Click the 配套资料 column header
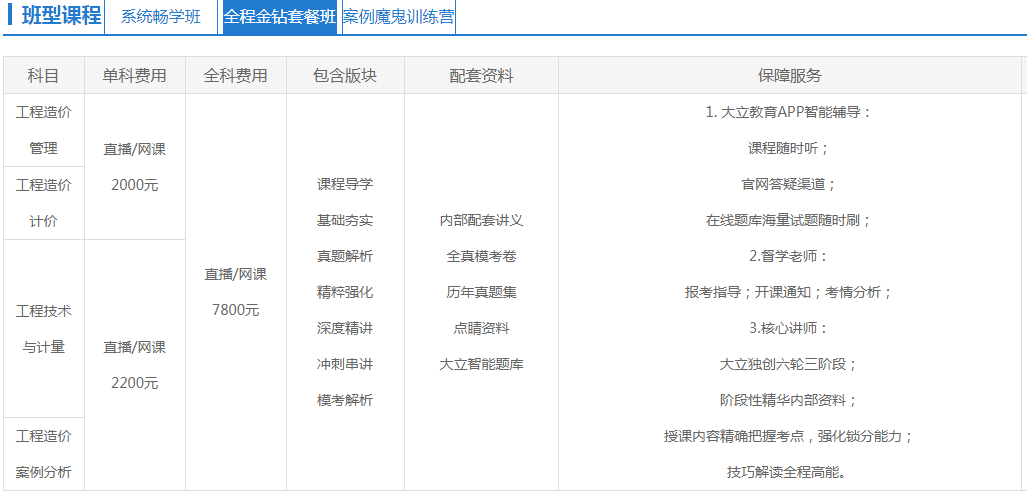Image resolution: width=1027 pixels, height=495 pixels. click(x=481, y=75)
